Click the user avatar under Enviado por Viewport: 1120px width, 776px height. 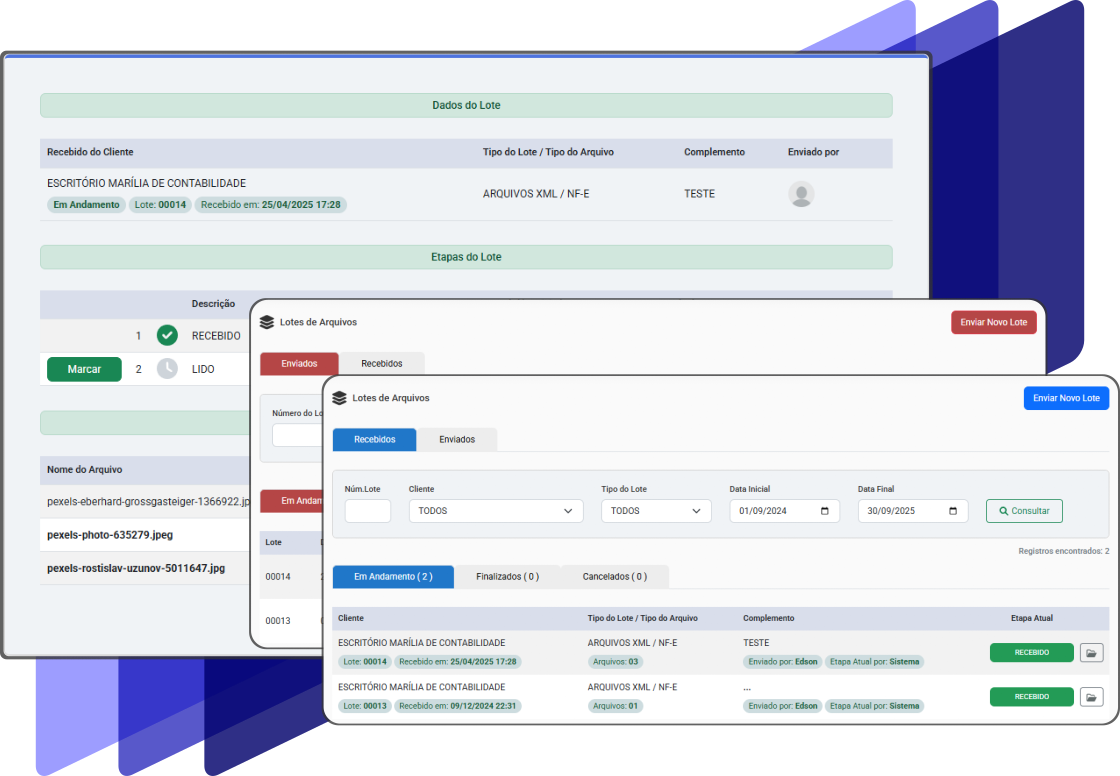(x=800, y=194)
